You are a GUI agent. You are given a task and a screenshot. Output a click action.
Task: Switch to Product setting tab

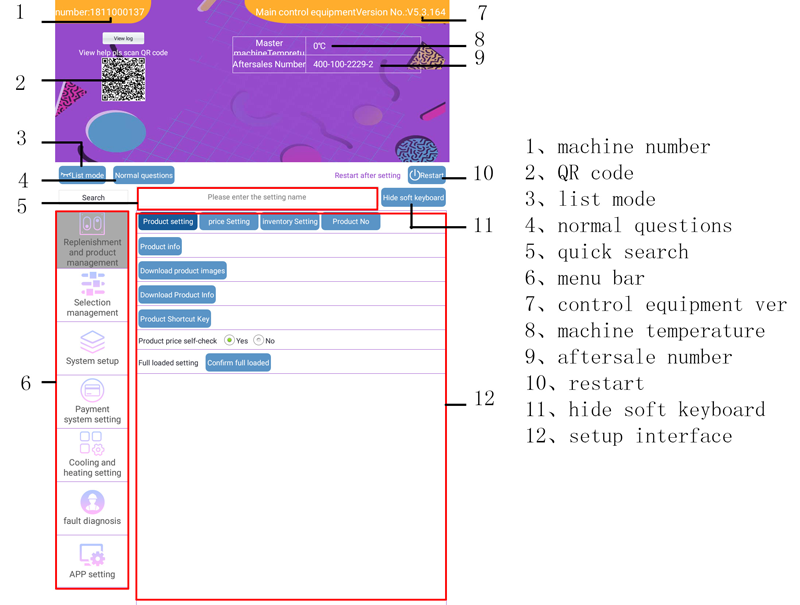pos(168,221)
